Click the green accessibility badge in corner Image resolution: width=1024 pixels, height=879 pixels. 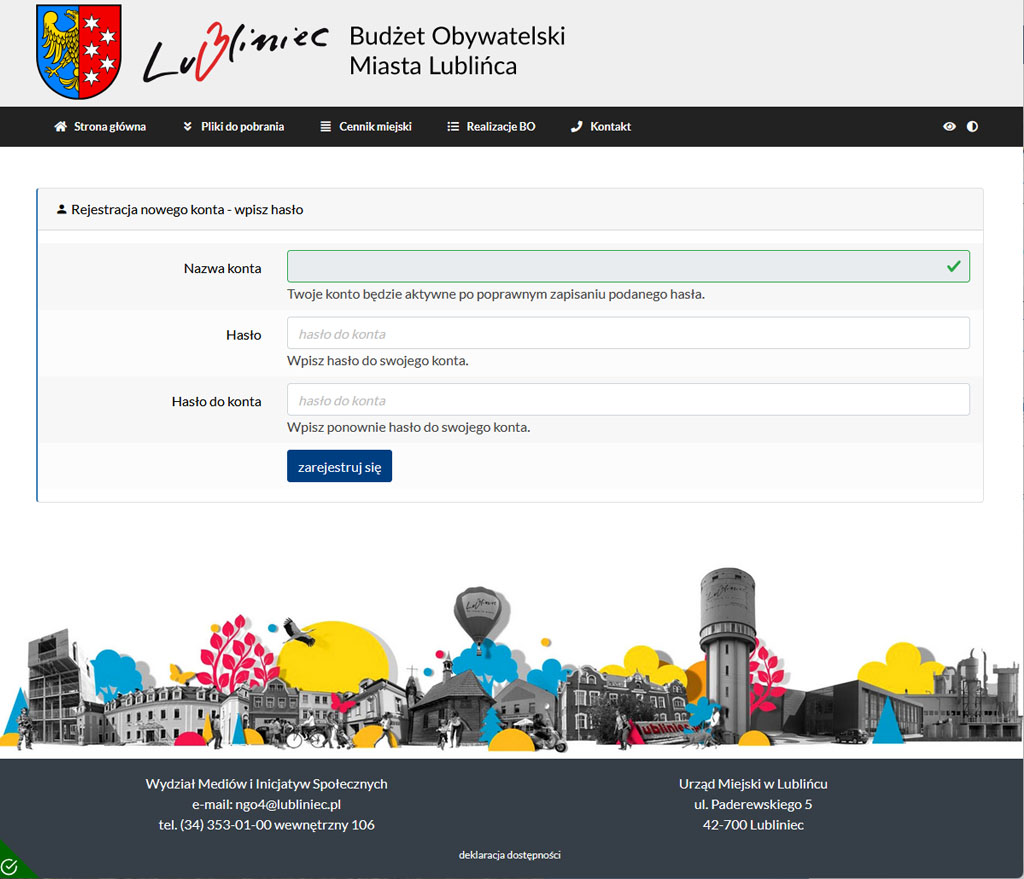pos(11,866)
